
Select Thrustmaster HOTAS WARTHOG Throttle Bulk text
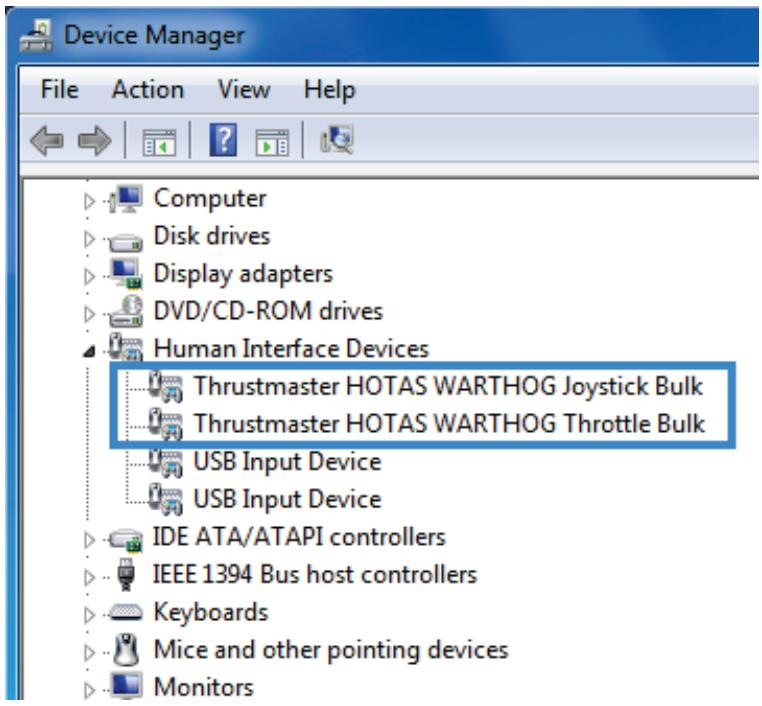coord(450,424)
